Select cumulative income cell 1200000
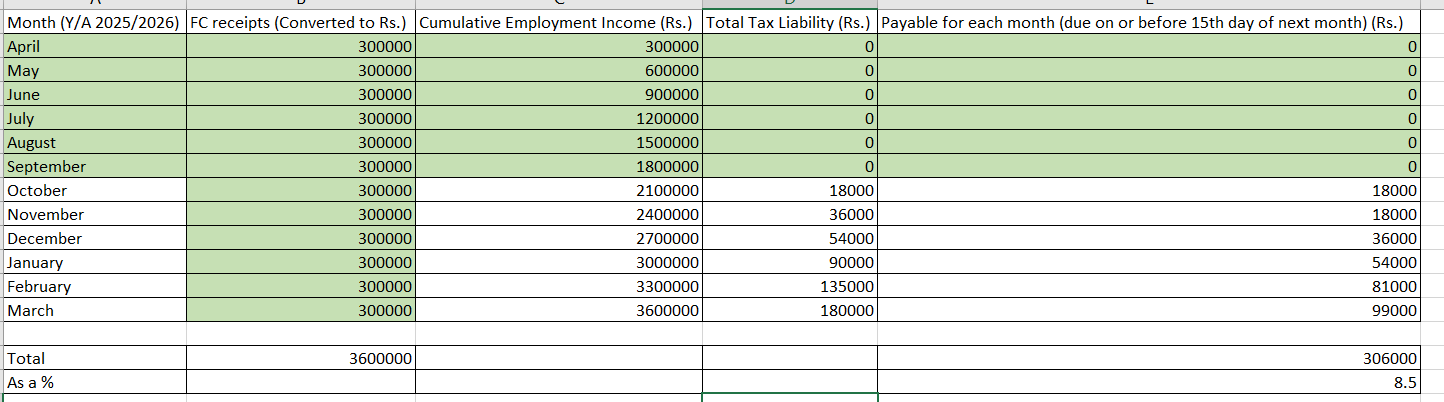 tap(559, 119)
